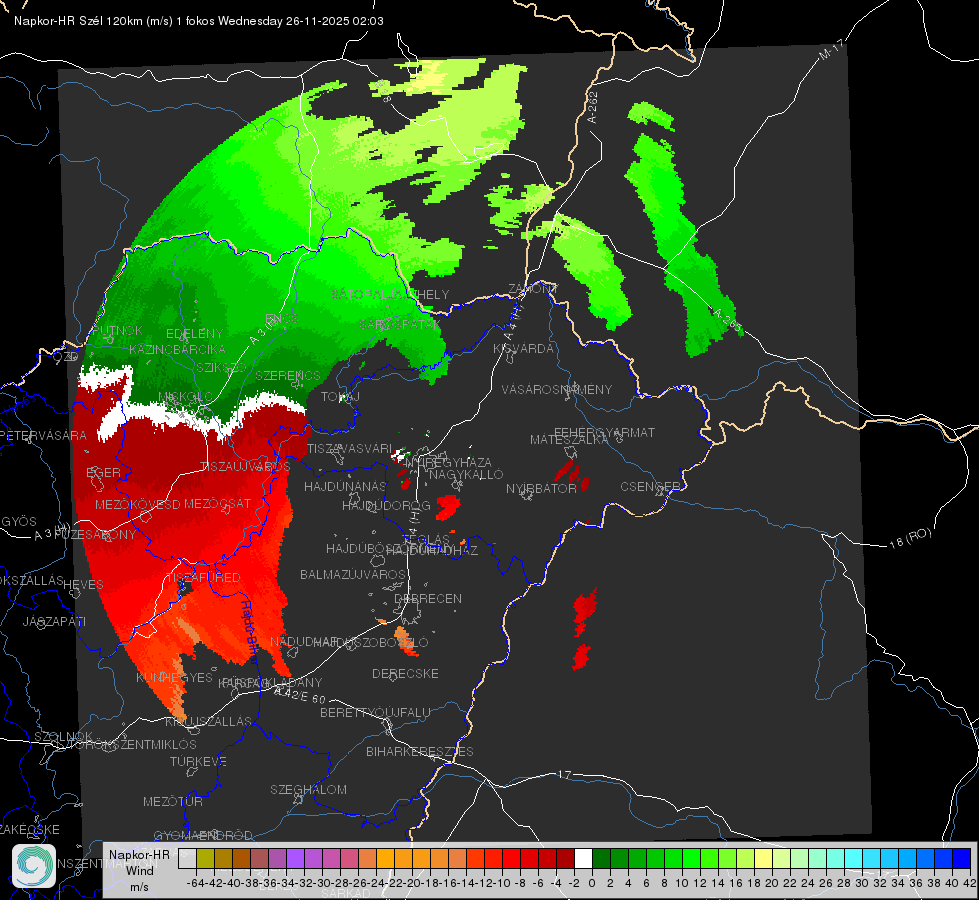
Task: Click the A-265 road label
Action: click(727, 320)
